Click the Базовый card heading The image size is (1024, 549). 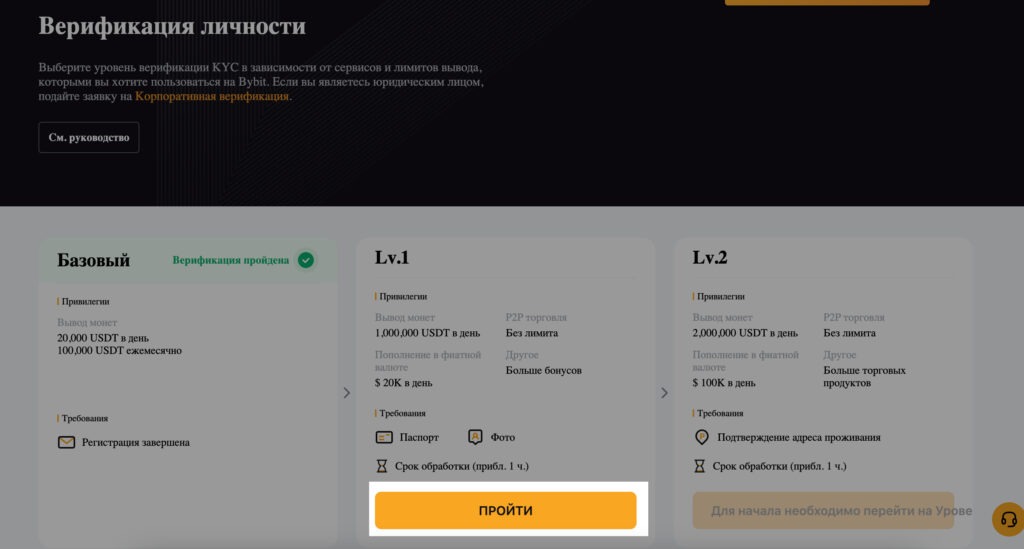point(93,260)
